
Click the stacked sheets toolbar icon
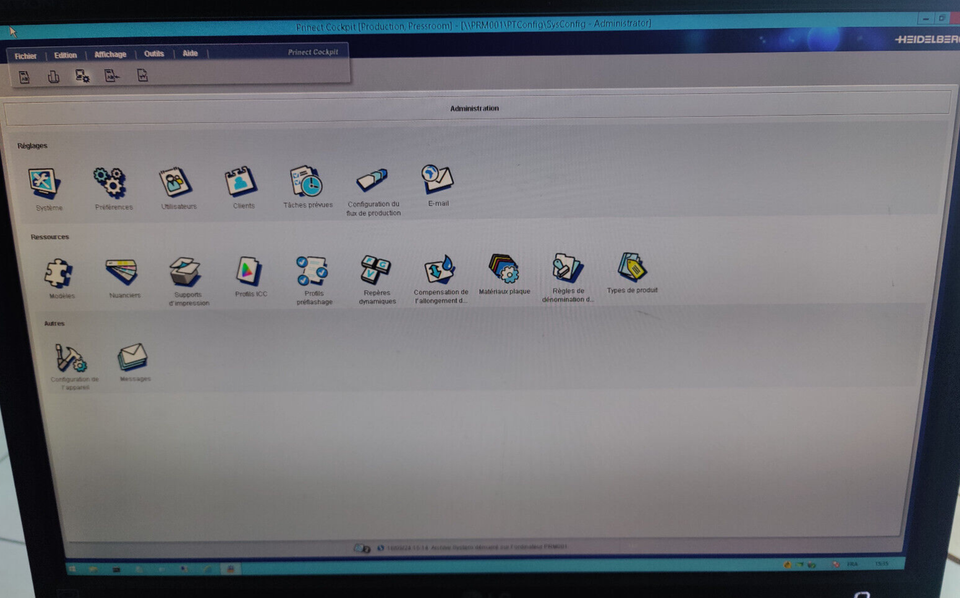pyautogui.click(x=53, y=77)
